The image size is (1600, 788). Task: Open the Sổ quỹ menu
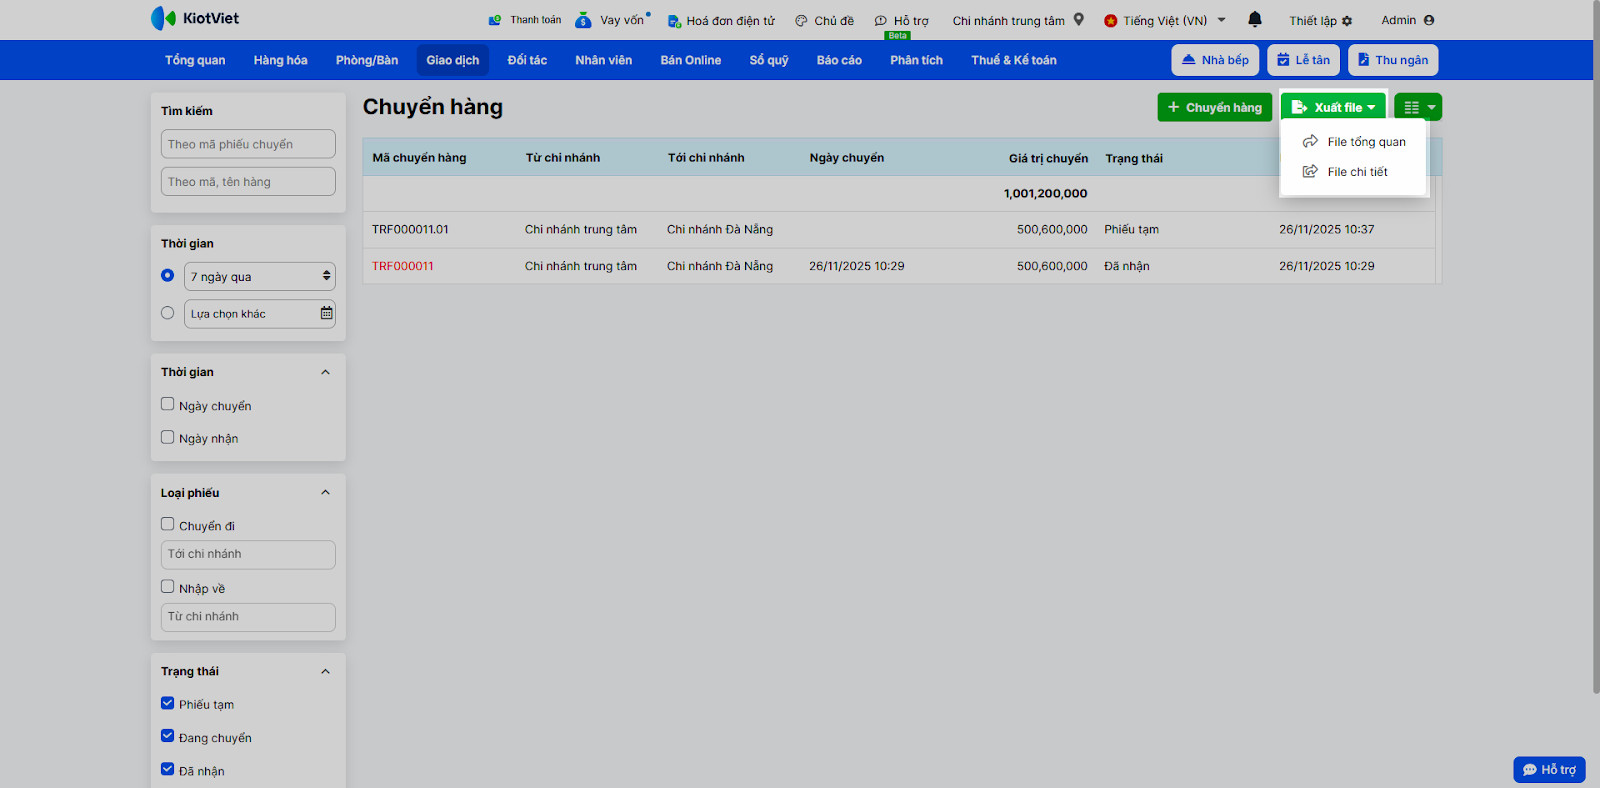point(769,60)
